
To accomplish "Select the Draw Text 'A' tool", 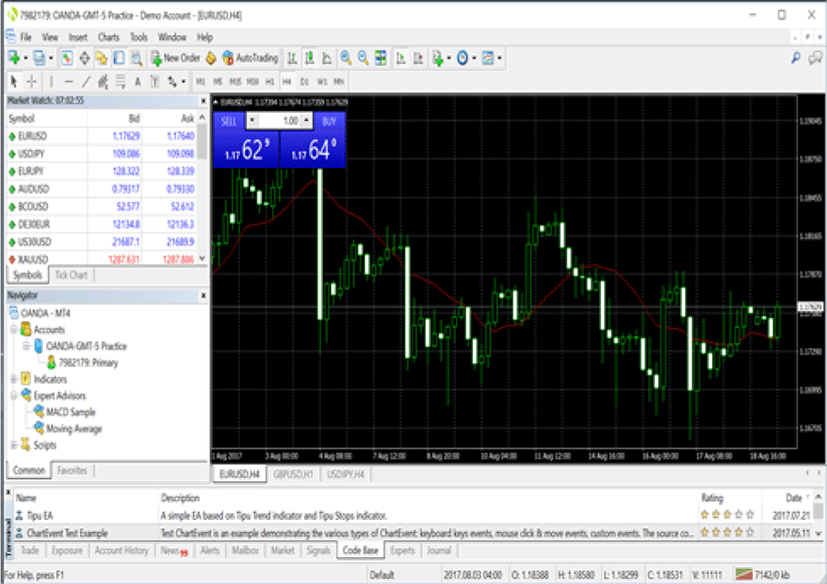I will [138, 82].
